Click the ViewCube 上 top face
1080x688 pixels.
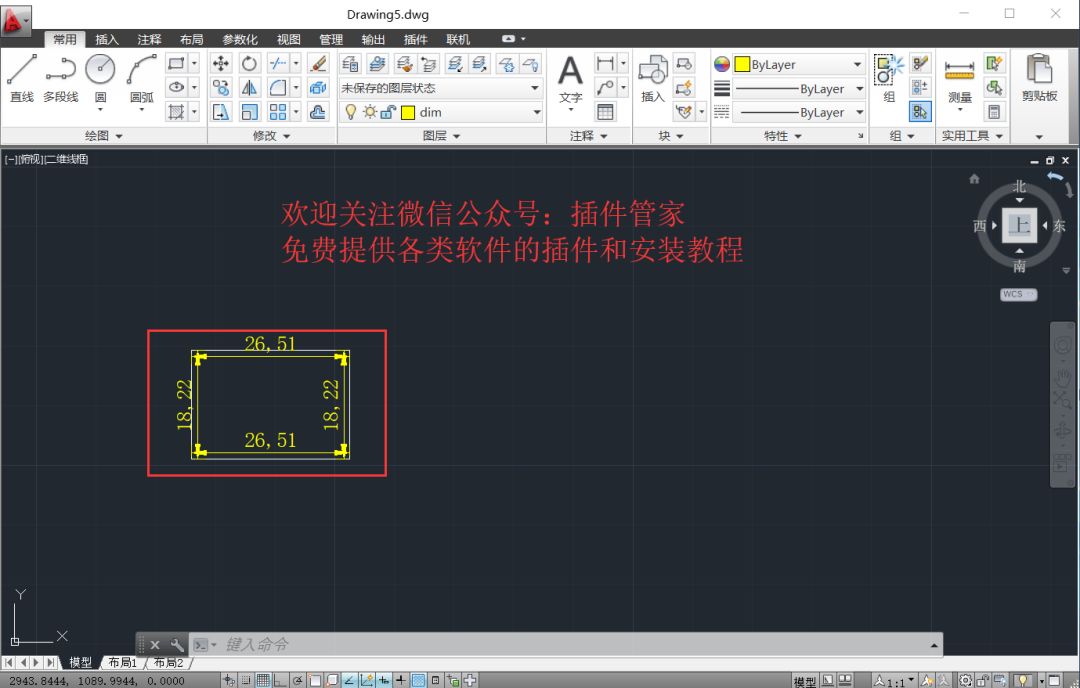click(1019, 225)
